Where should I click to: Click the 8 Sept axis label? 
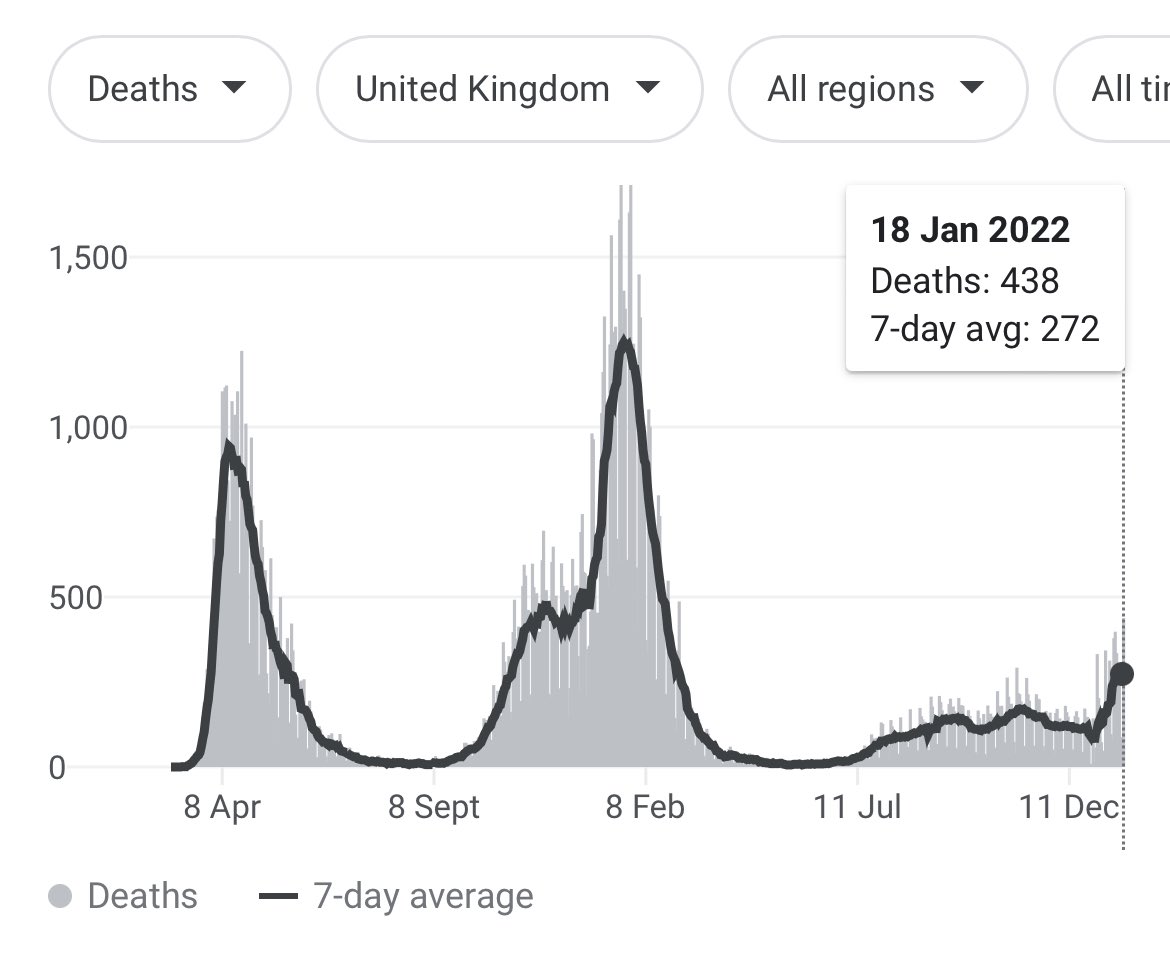tap(434, 807)
